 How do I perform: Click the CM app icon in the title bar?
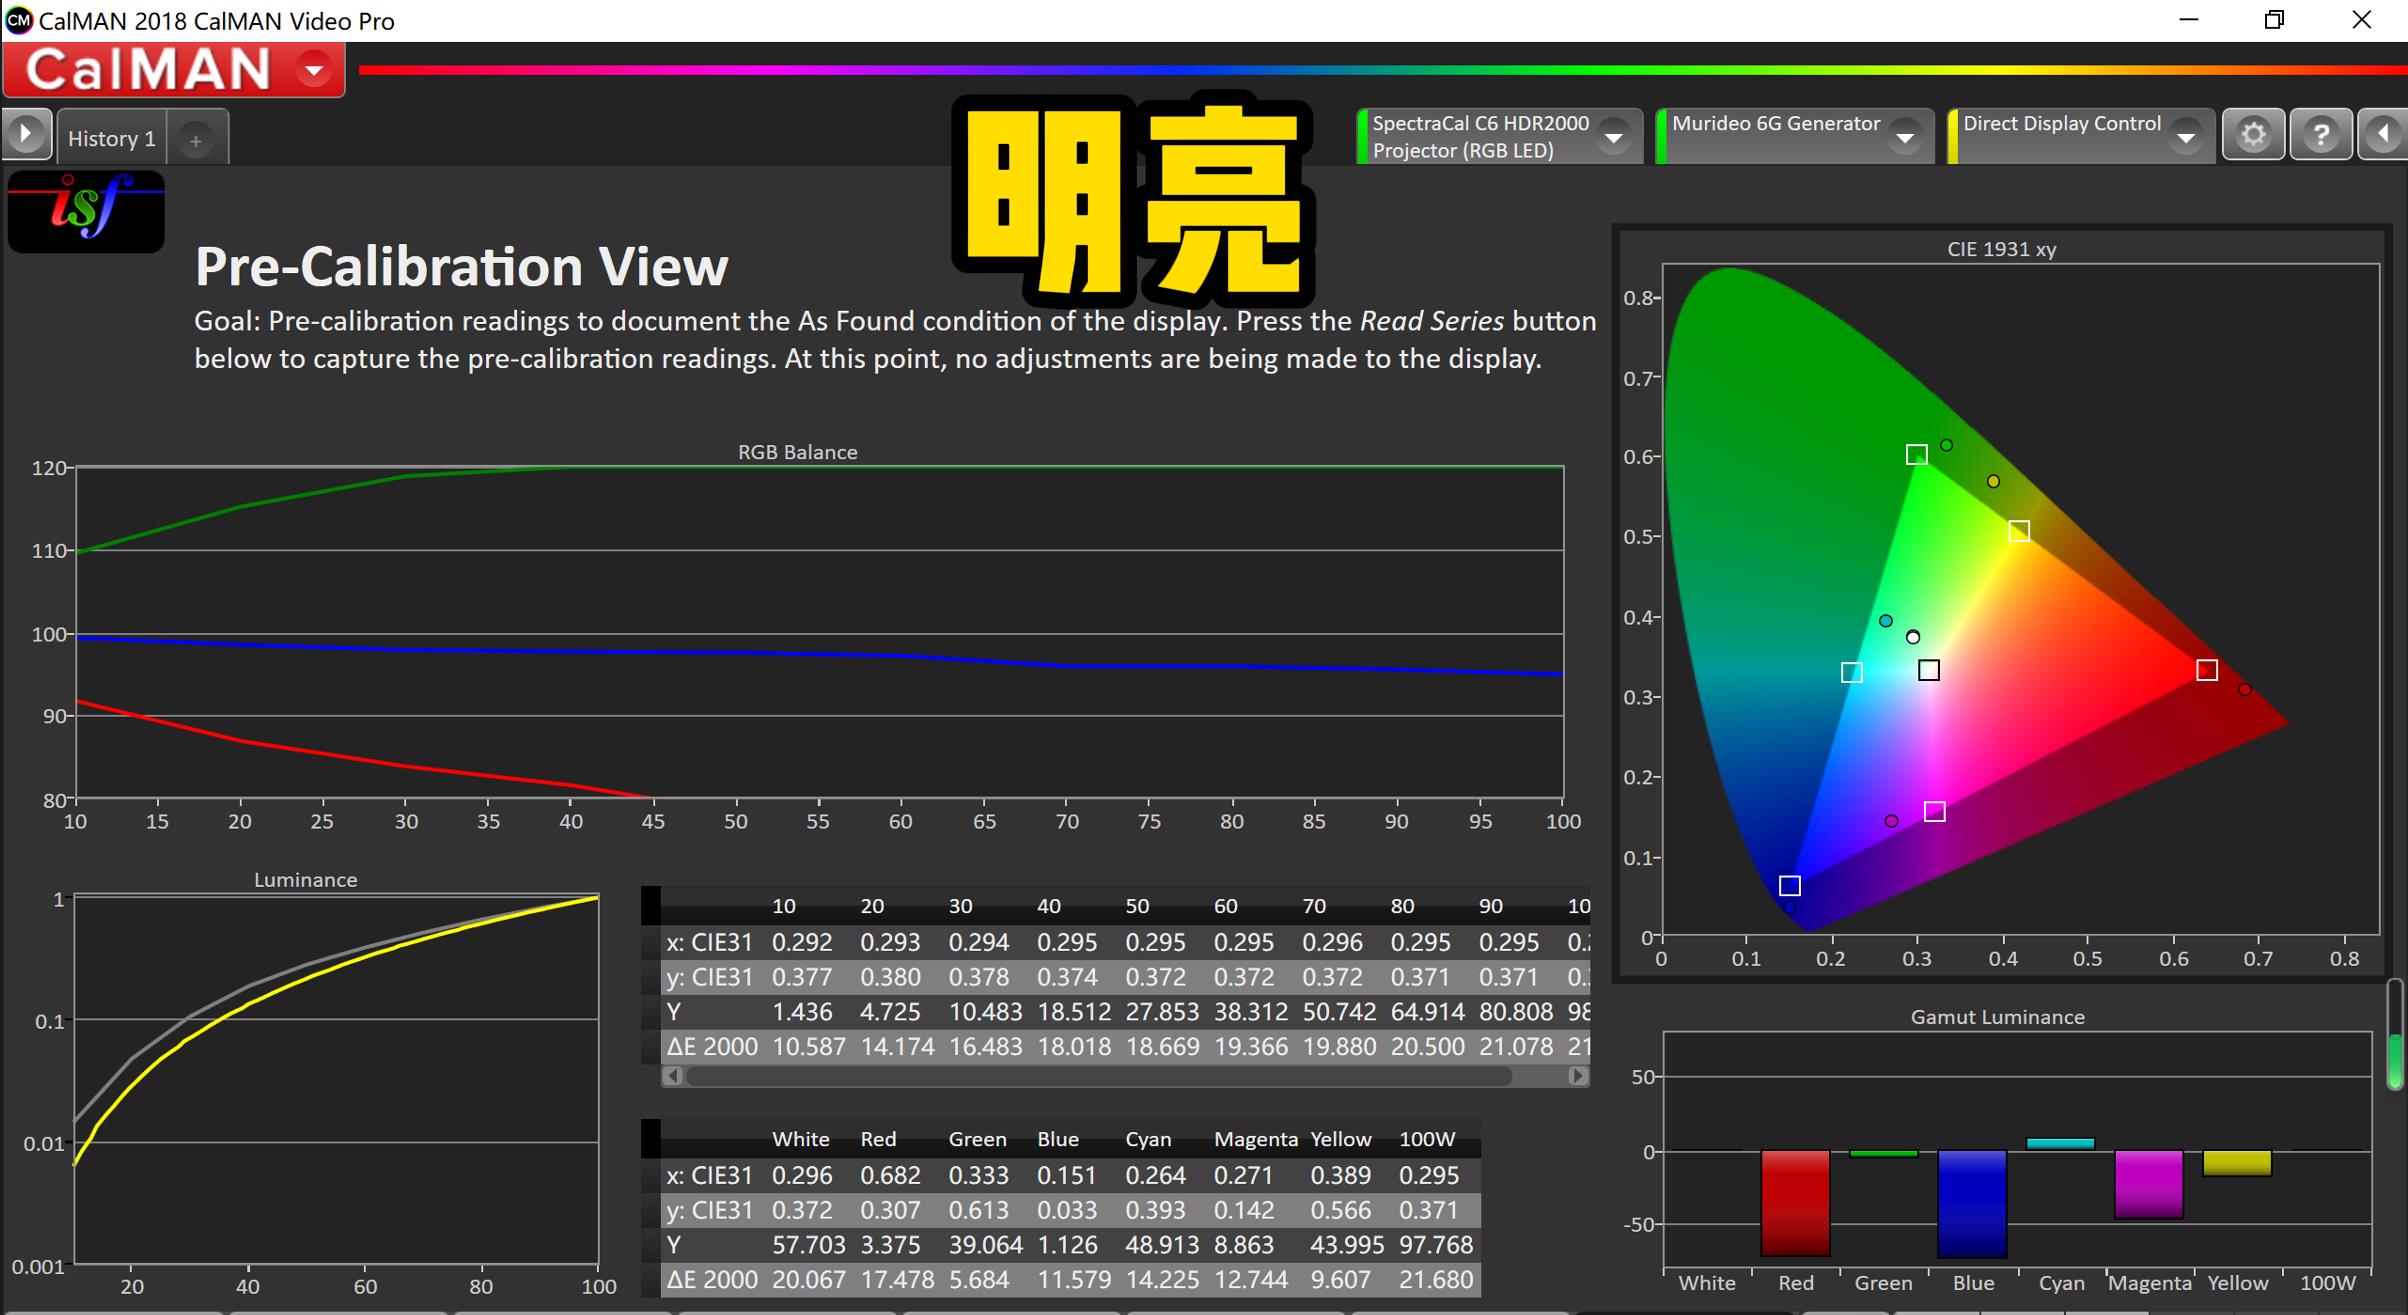tap(18, 19)
